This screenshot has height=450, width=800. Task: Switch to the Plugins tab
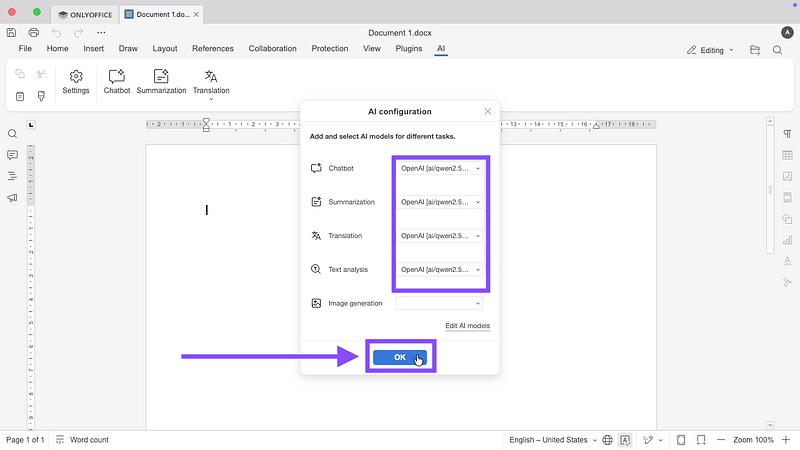coord(408,48)
